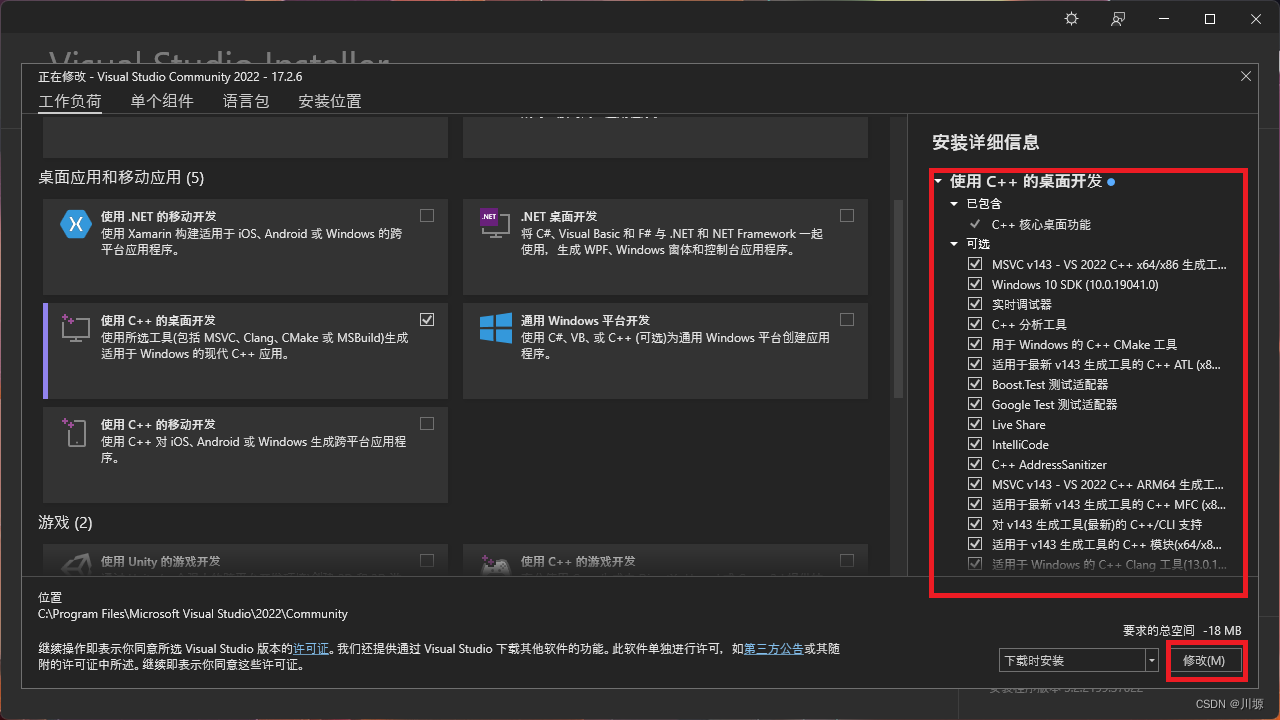The width and height of the screenshot is (1280, 720).
Task: Select the .NET 移动开发 Xamarin icon
Action: (76, 224)
